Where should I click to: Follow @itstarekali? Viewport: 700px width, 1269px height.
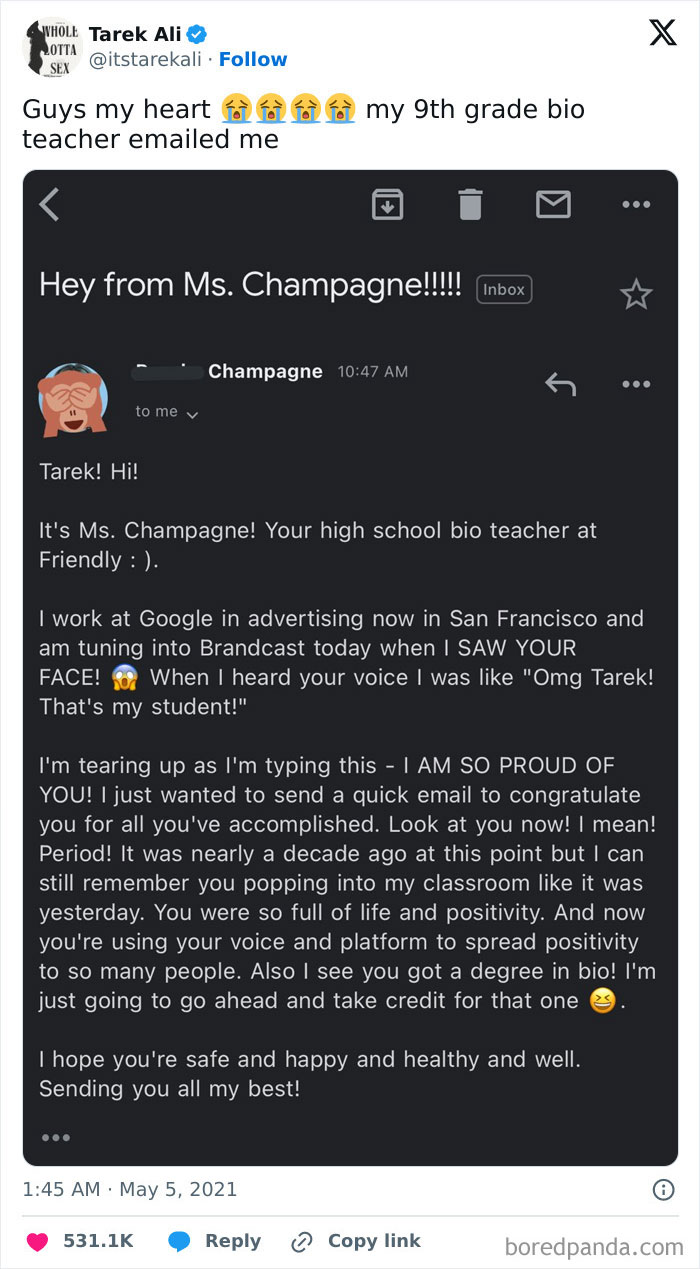[x=253, y=59]
